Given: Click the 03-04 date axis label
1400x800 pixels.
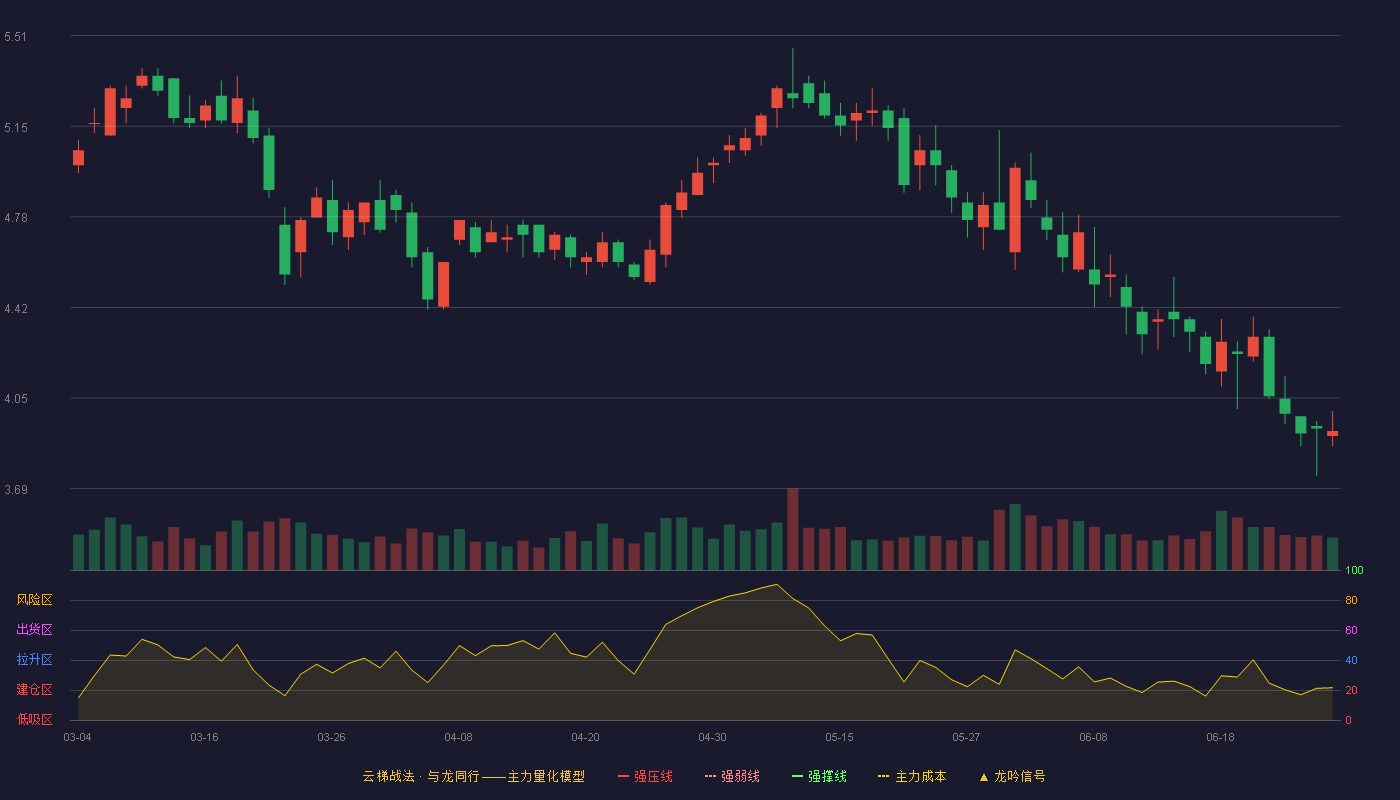Looking at the screenshot, I should tap(77, 737).
